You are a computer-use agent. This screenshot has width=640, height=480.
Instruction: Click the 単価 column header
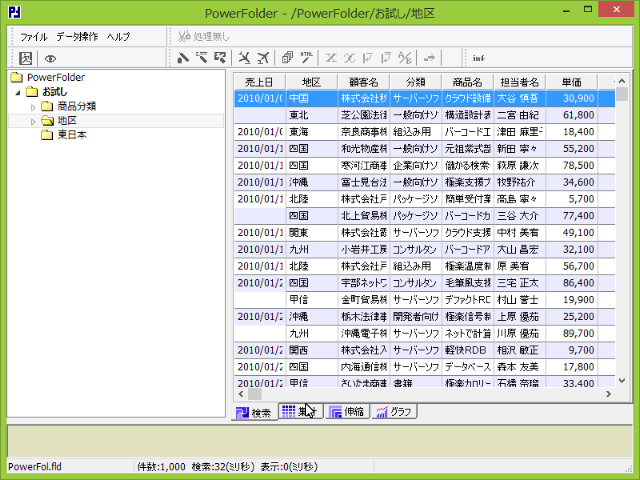point(571,82)
